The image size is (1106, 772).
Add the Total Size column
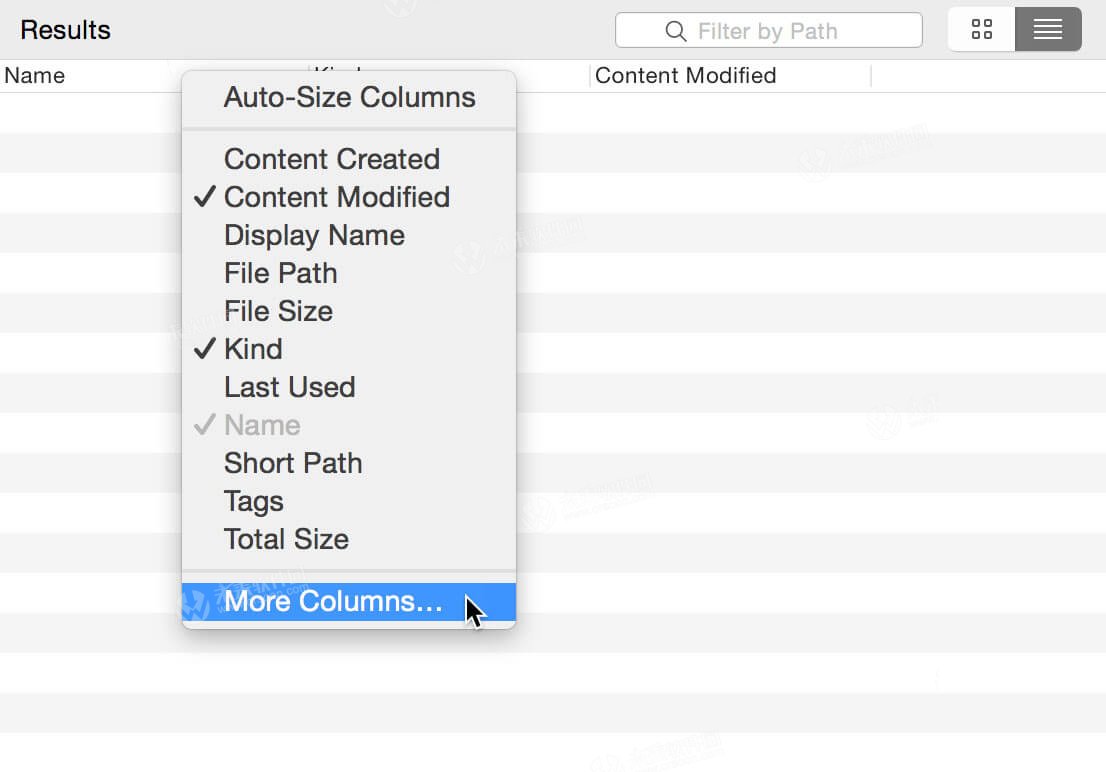(x=286, y=539)
